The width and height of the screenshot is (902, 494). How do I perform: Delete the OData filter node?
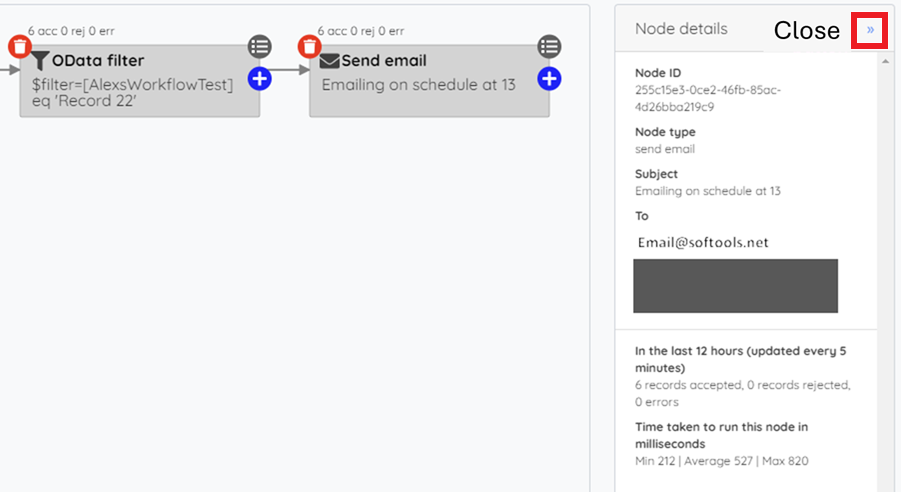[20, 47]
